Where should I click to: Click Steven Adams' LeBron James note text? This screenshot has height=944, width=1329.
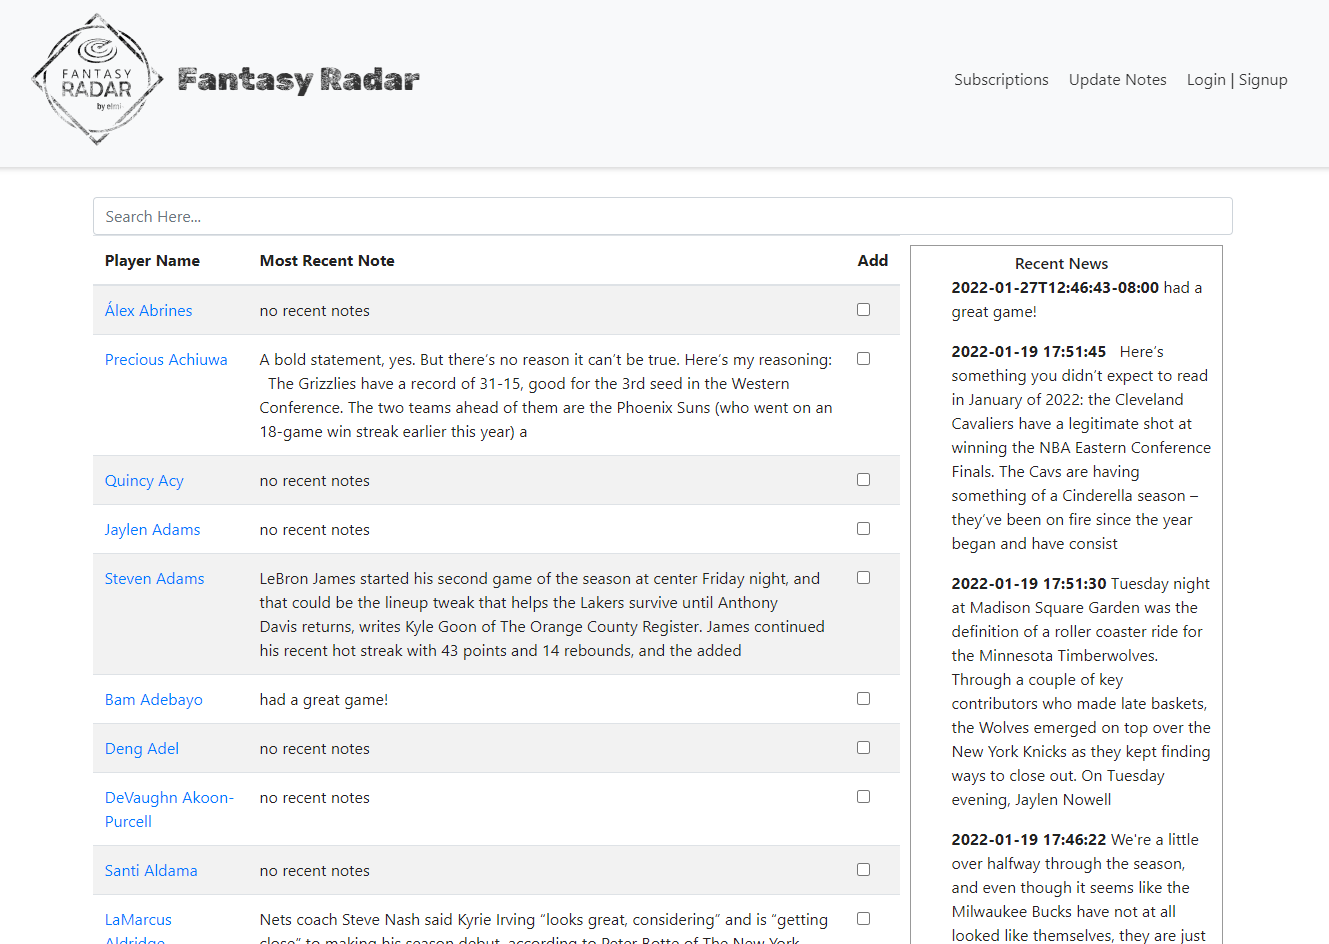[x=542, y=614]
